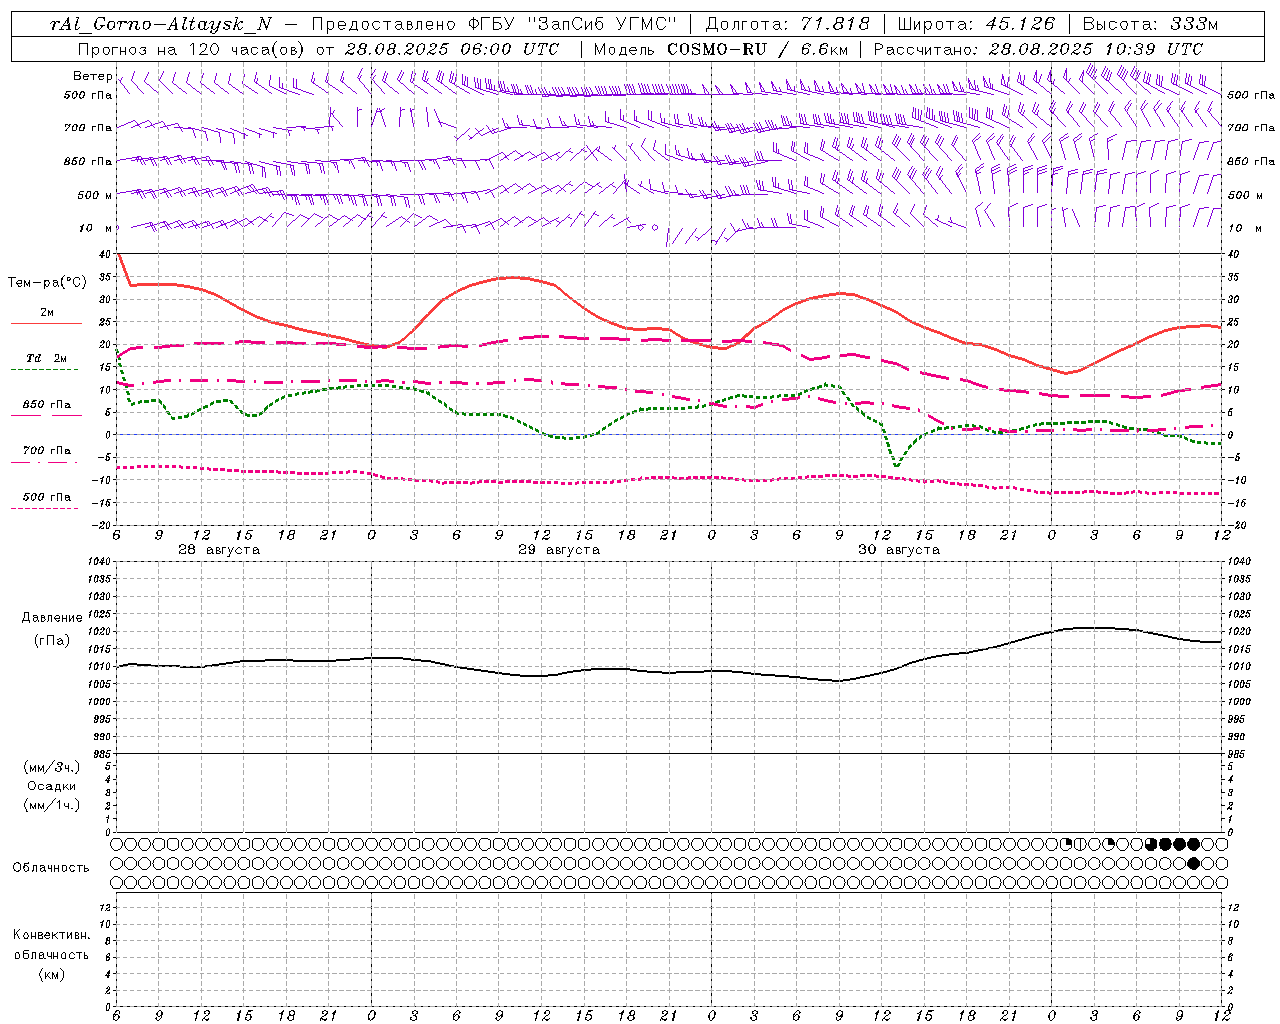The width and height of the screenshot is (1280, 1024).
Task: Click the Давление pressure chart label
Action: [x=52, y=618]
